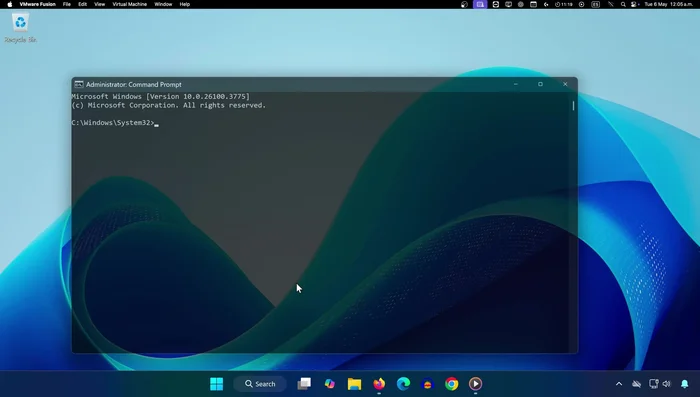
Task: Open the View menu
Action: click(x=100, y=4)
